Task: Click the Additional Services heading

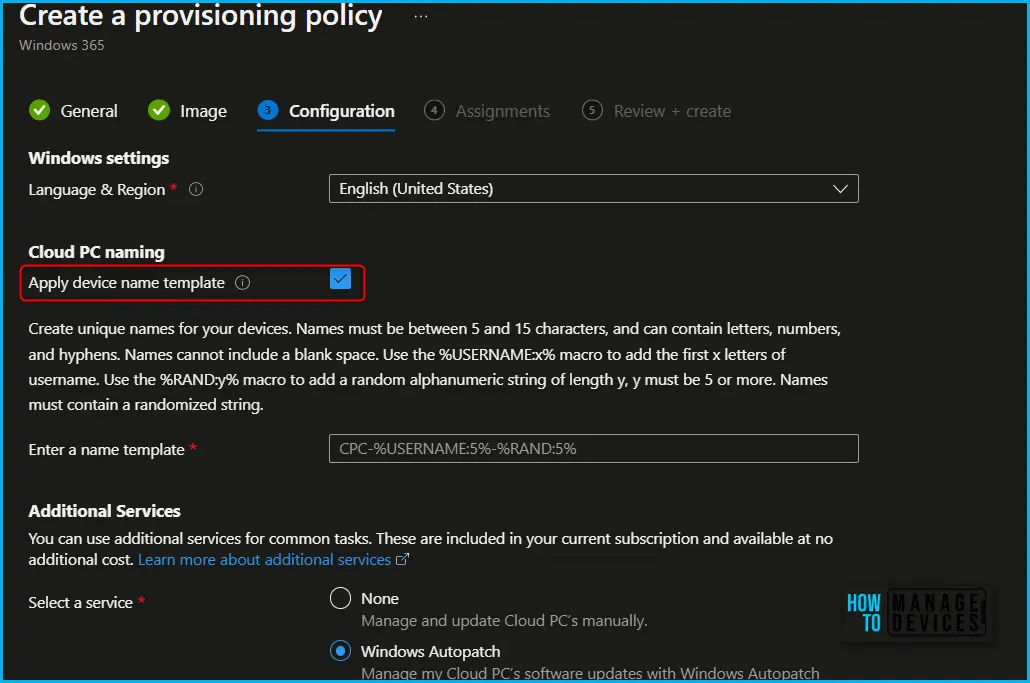Action: click(104, 511)
